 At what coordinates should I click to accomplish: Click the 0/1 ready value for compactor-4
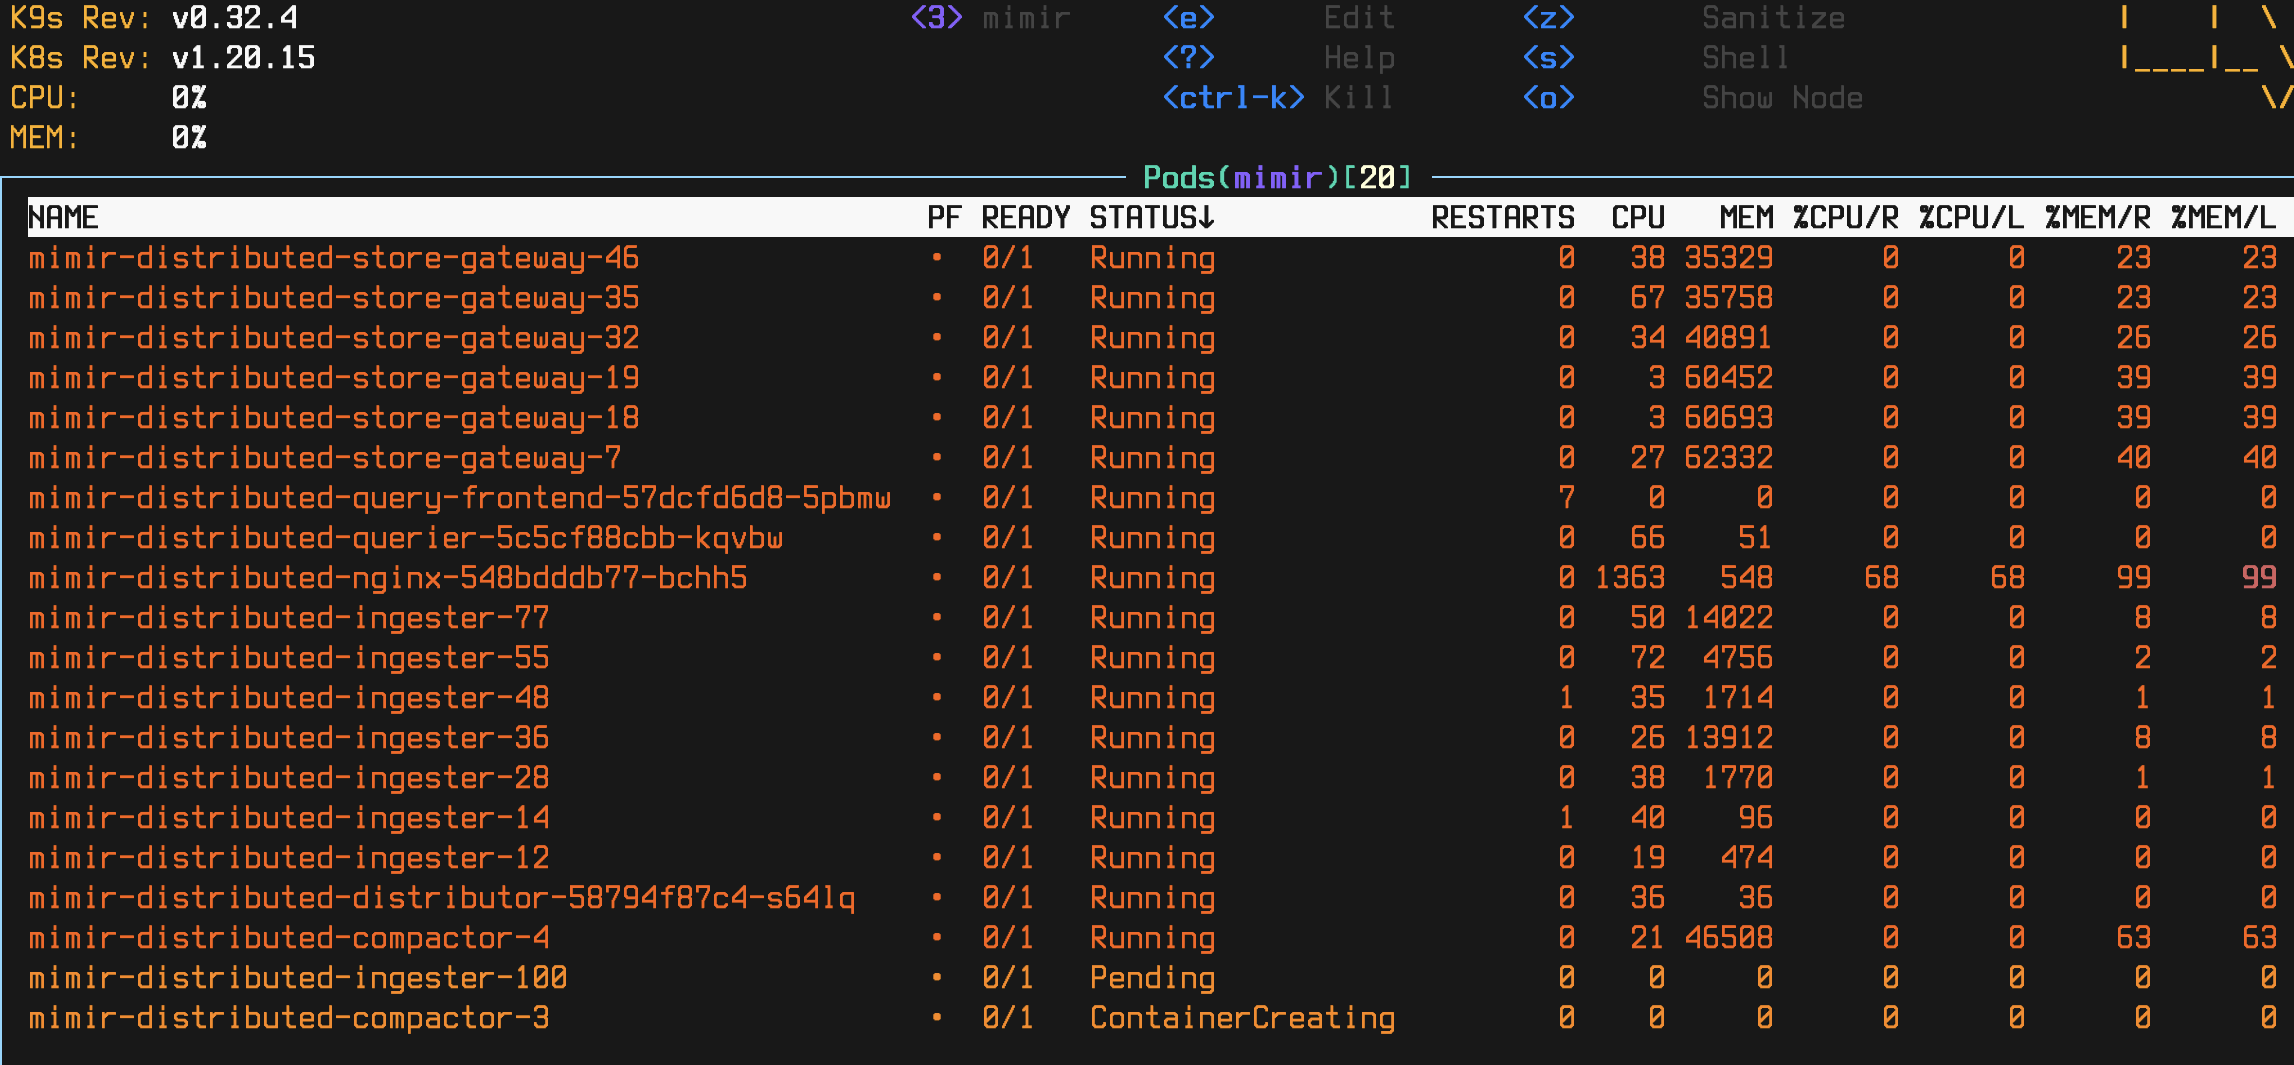(x=1007, y=938)
